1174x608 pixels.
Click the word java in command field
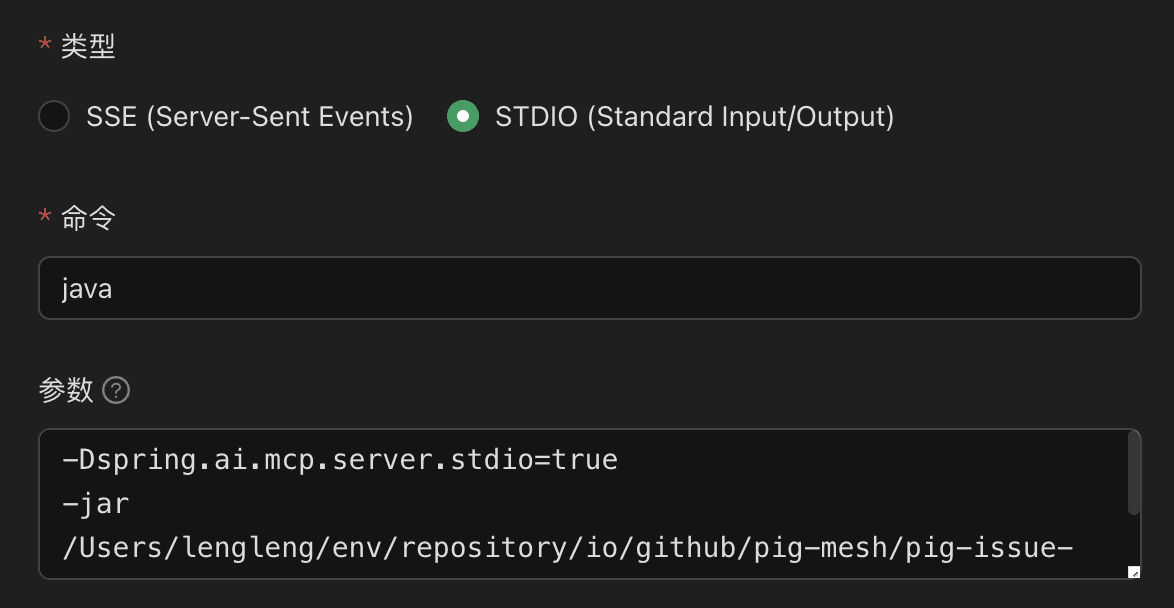click(x=87, y=288)
